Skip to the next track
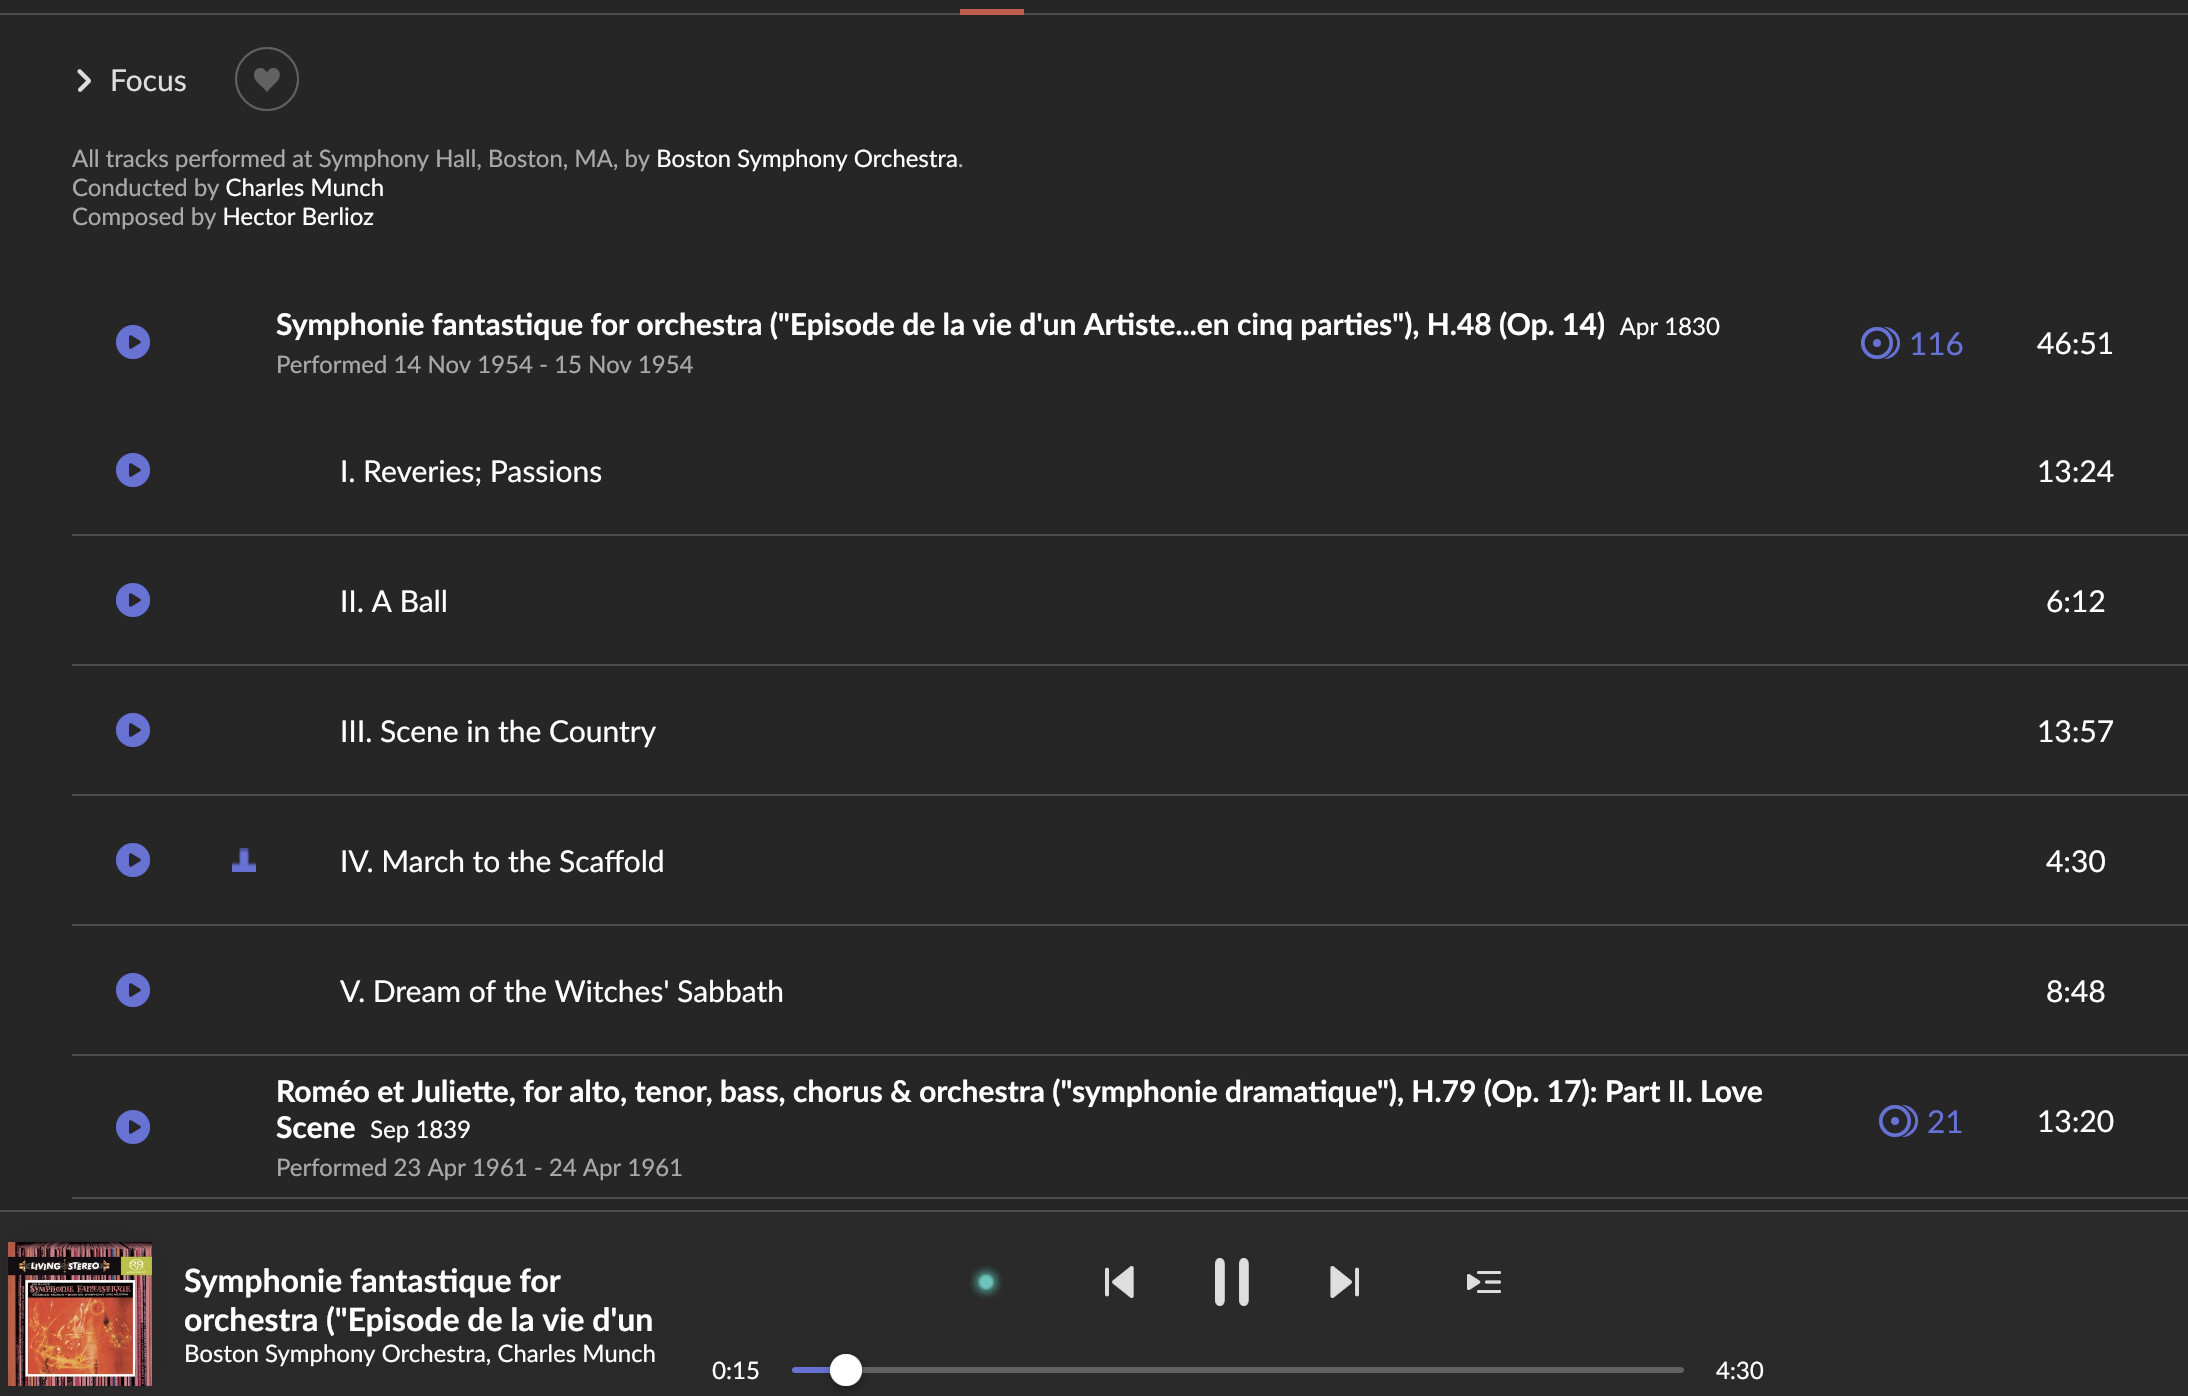The image size is (2188, 1396). (x=1344, y=1281)
